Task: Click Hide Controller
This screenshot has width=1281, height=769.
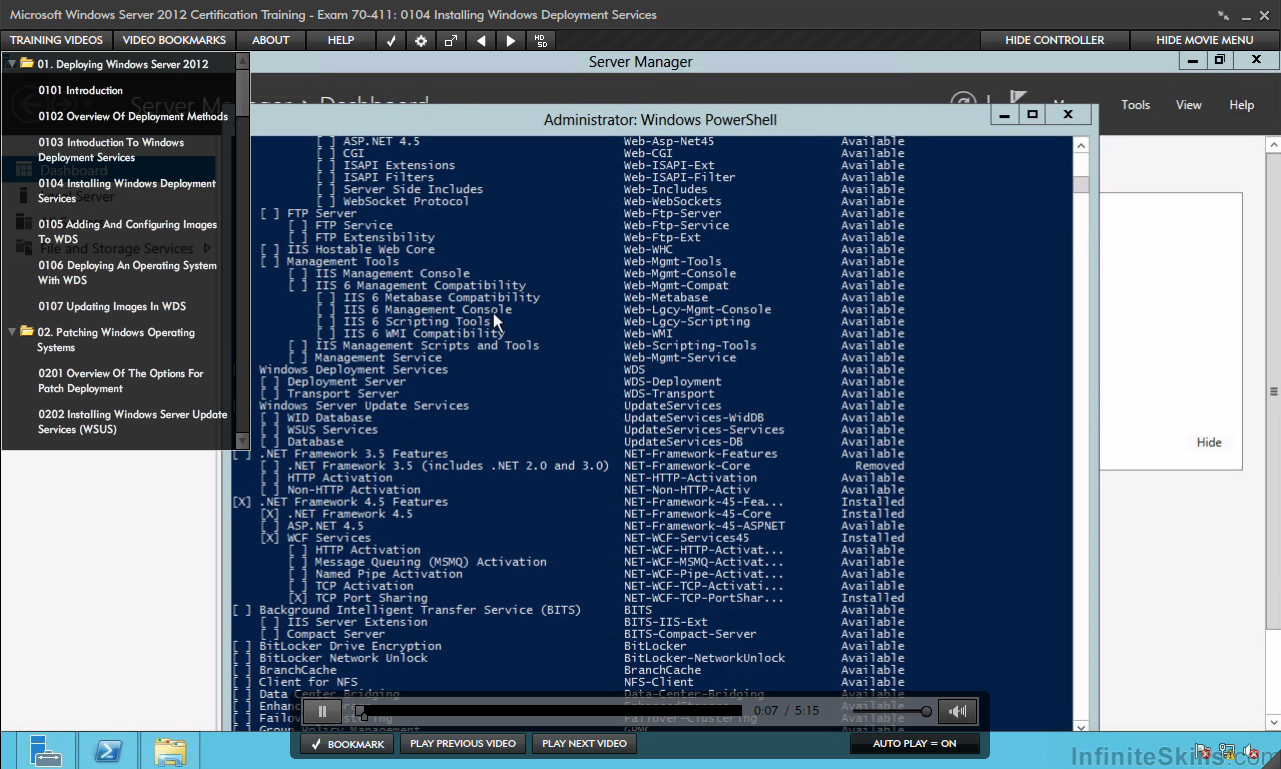Action: pyautogui.click(x=1055, y=40)
